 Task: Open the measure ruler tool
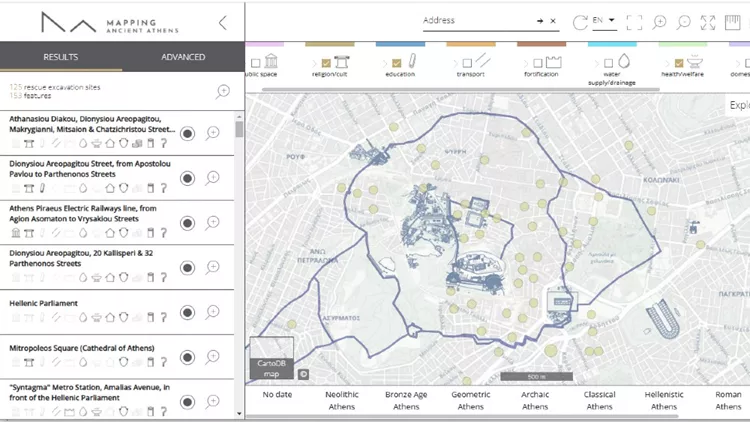click(x=733, y=22)
